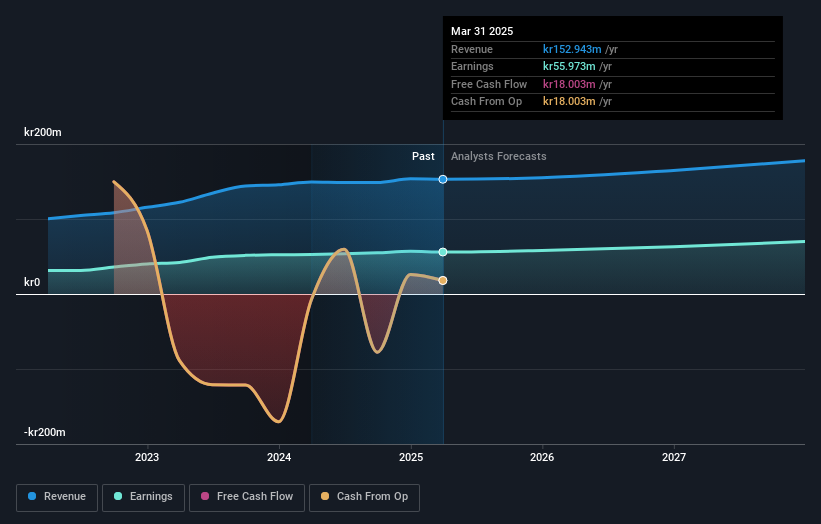Select the blue Revenue data point marker

[x=443, y=180]
